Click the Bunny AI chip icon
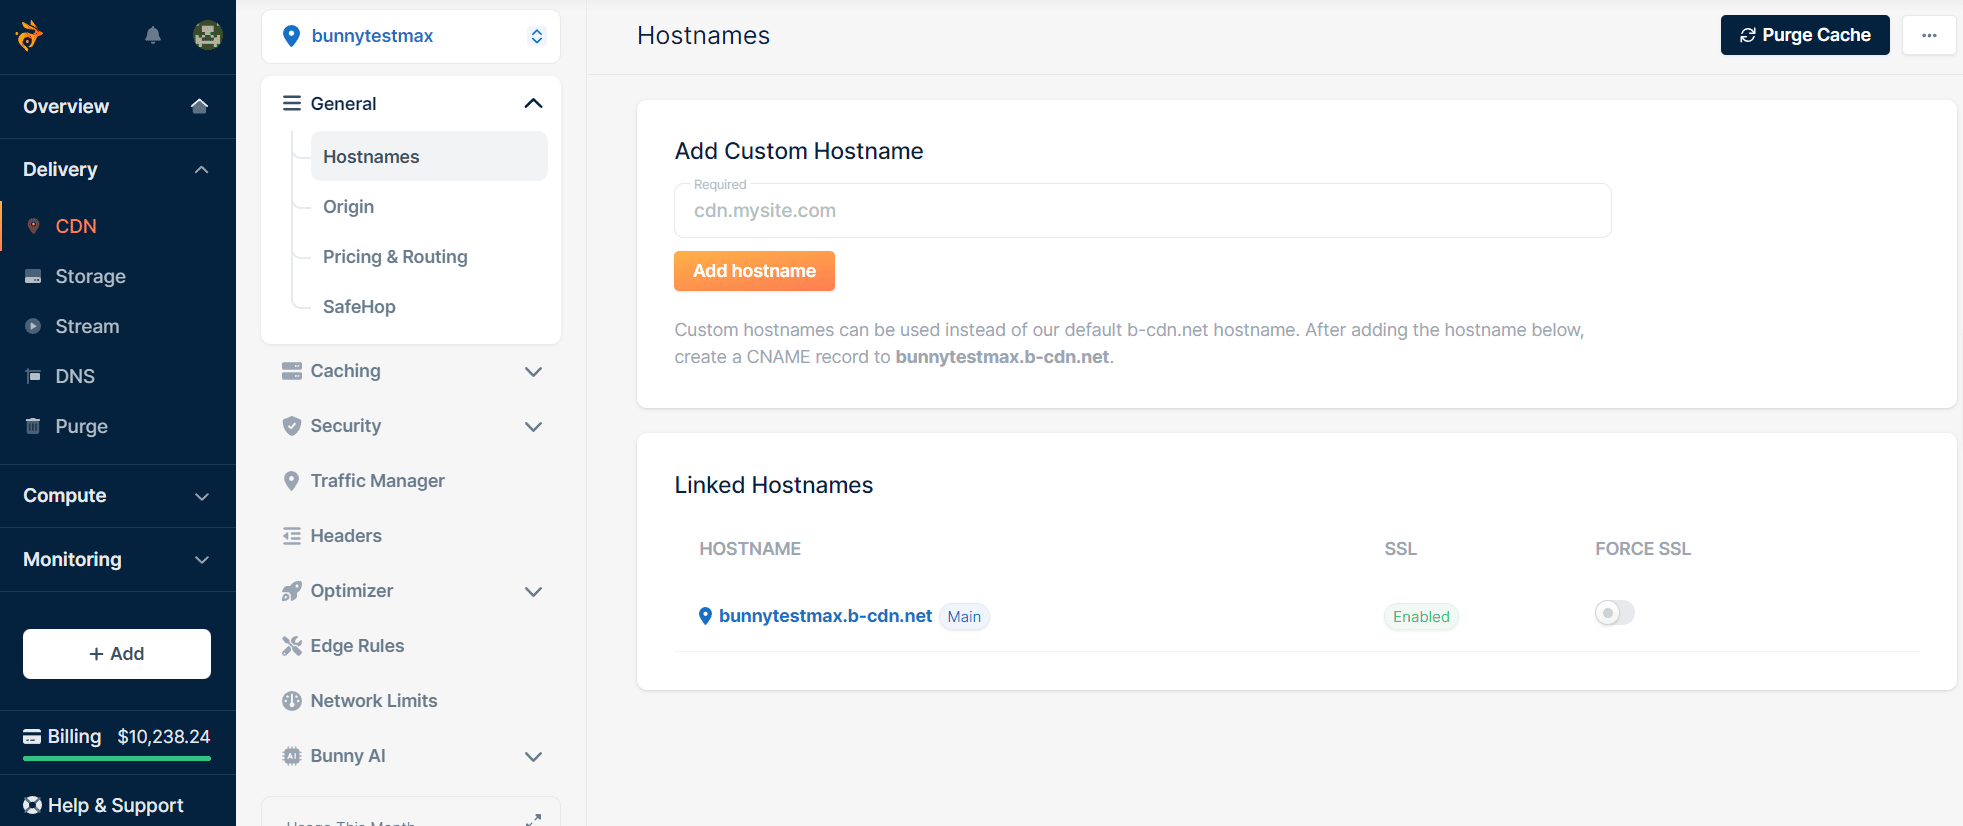Screen dimensions: 1963x826 292,756
